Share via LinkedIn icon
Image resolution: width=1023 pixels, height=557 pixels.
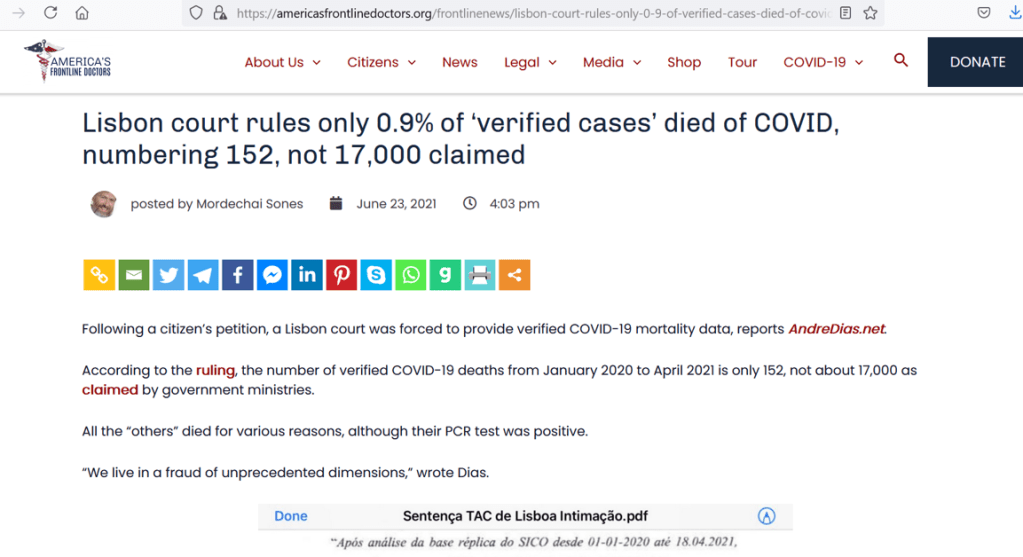[307, 275]
